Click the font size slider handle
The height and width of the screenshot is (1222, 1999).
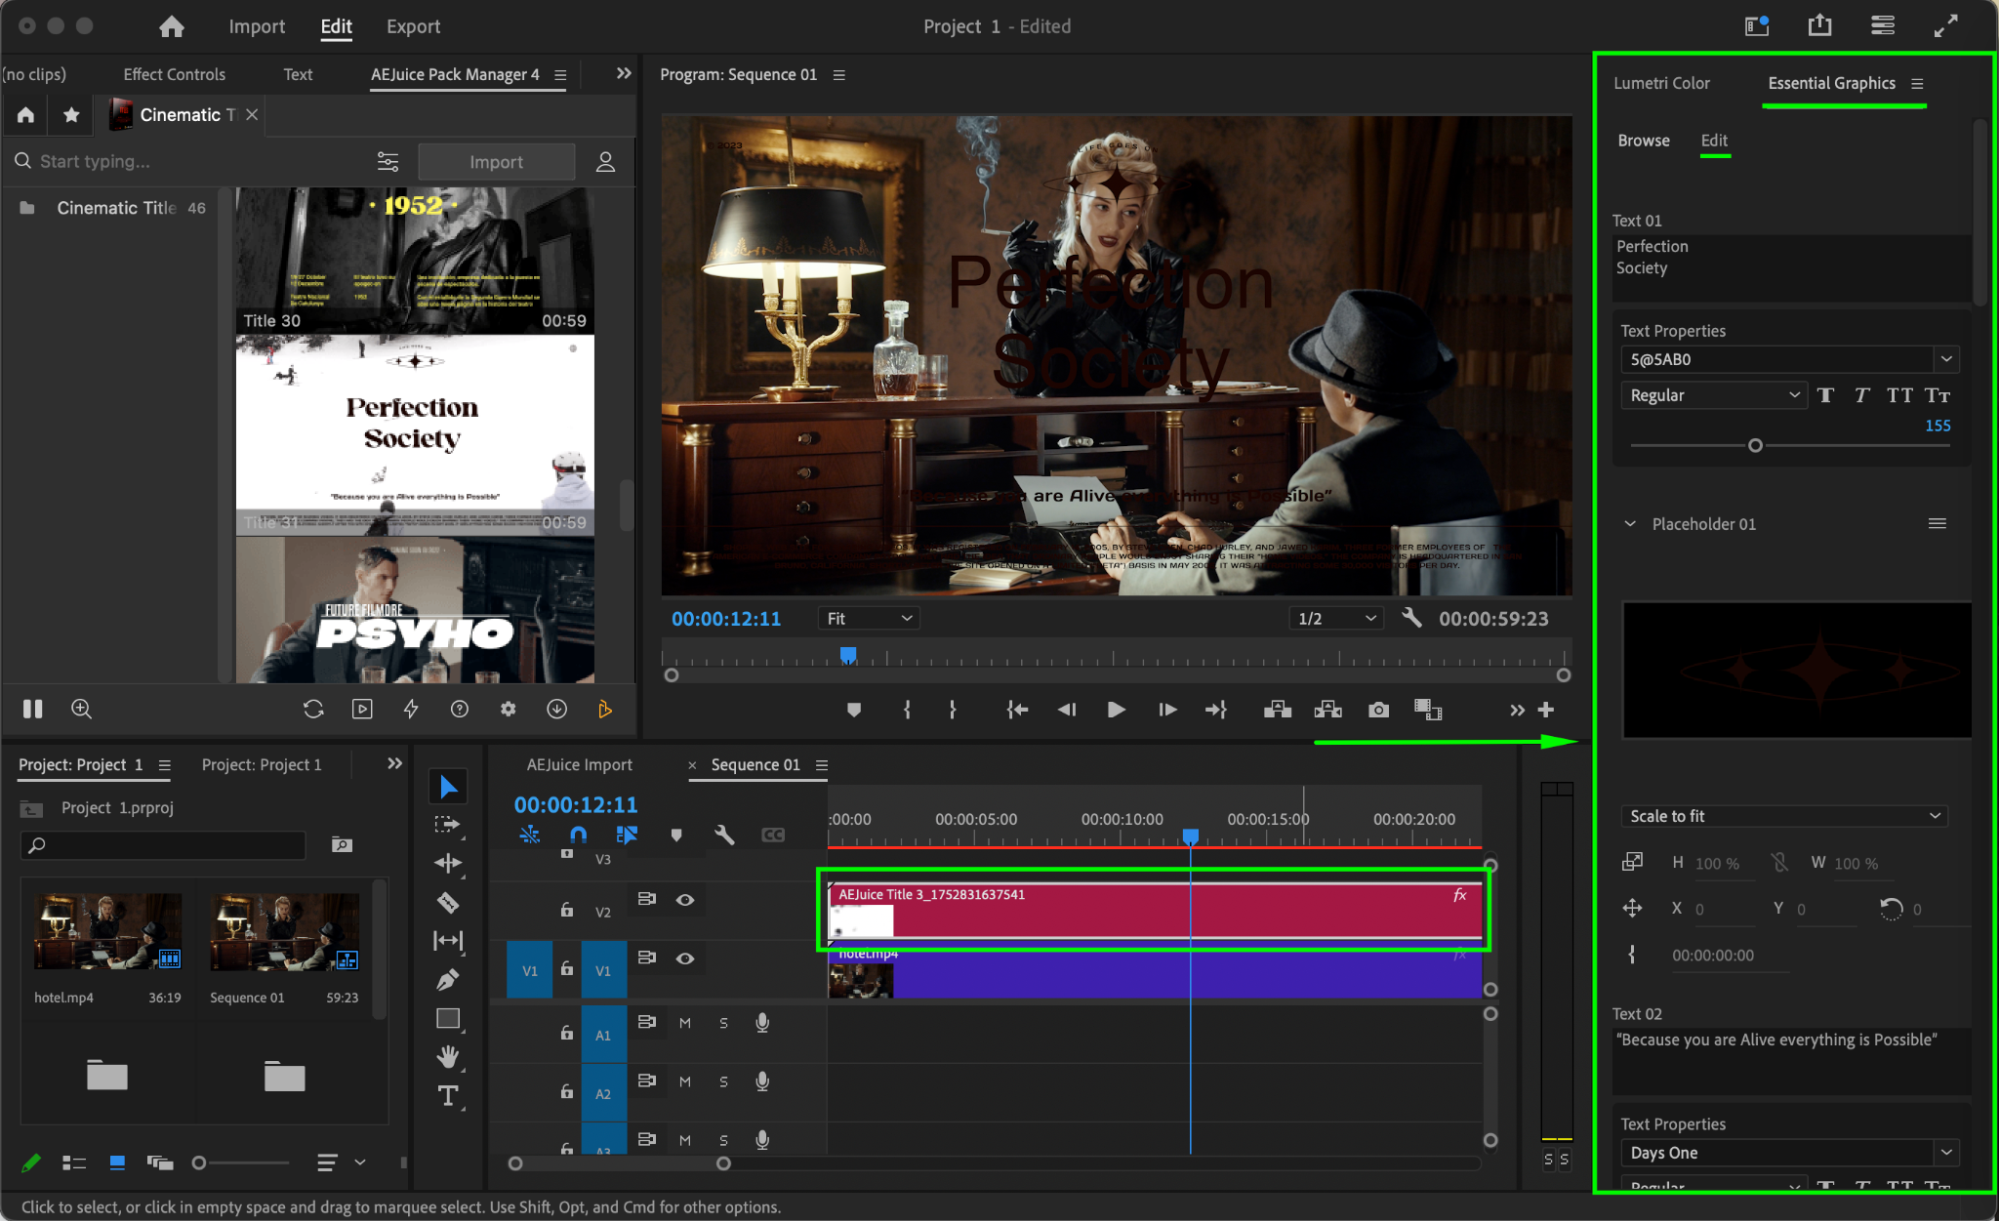coord(1755,446)
